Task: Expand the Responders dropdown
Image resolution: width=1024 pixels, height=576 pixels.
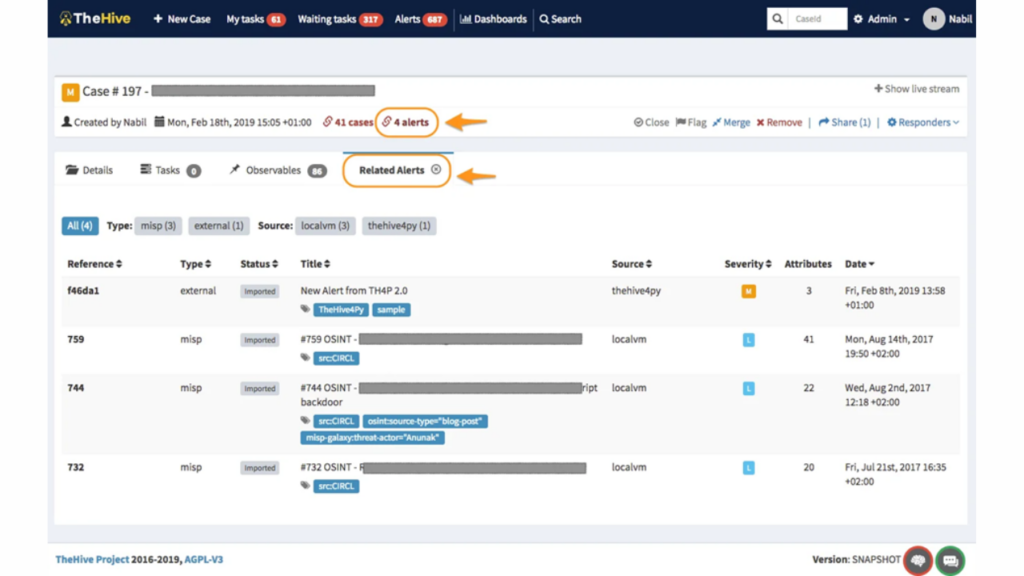Action: [923, 122]
